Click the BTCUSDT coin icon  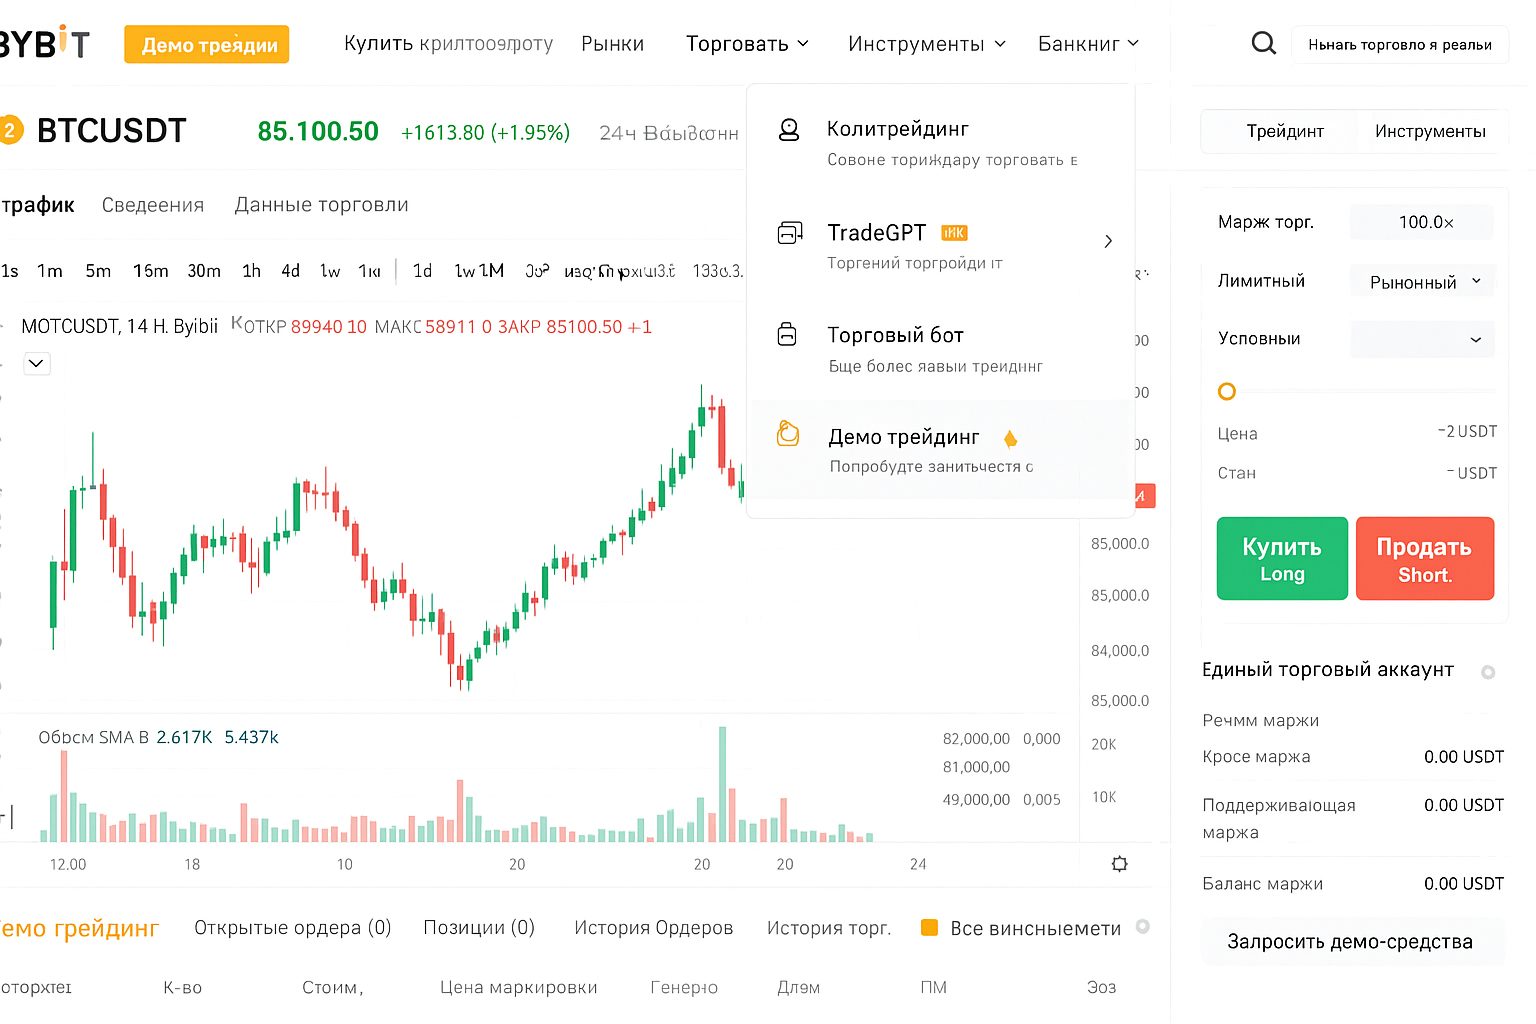tap(11, 131)
